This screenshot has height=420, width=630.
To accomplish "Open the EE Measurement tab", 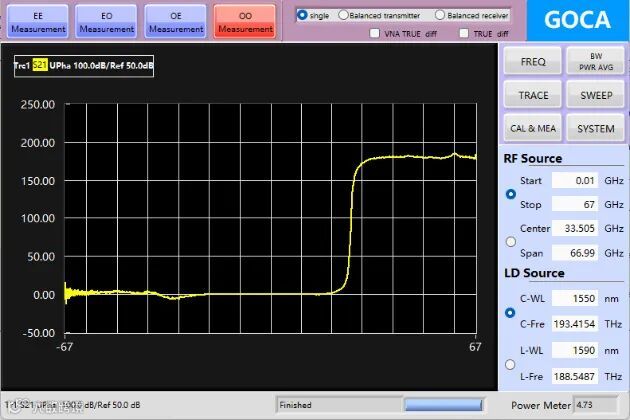I will (37, 22).
